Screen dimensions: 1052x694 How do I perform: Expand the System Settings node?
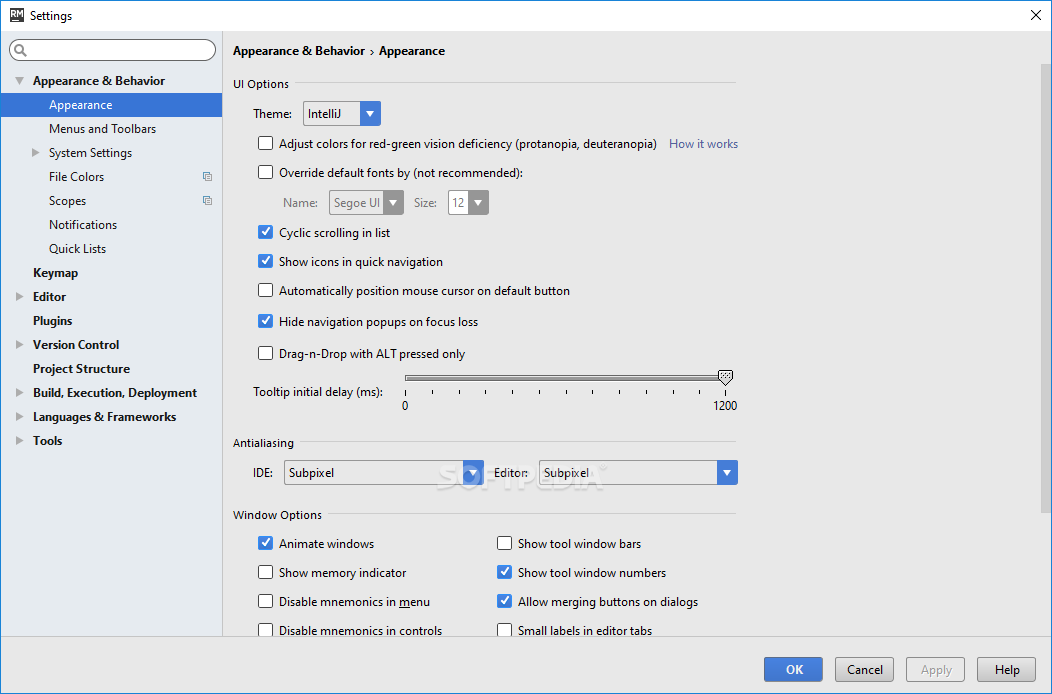36,152
